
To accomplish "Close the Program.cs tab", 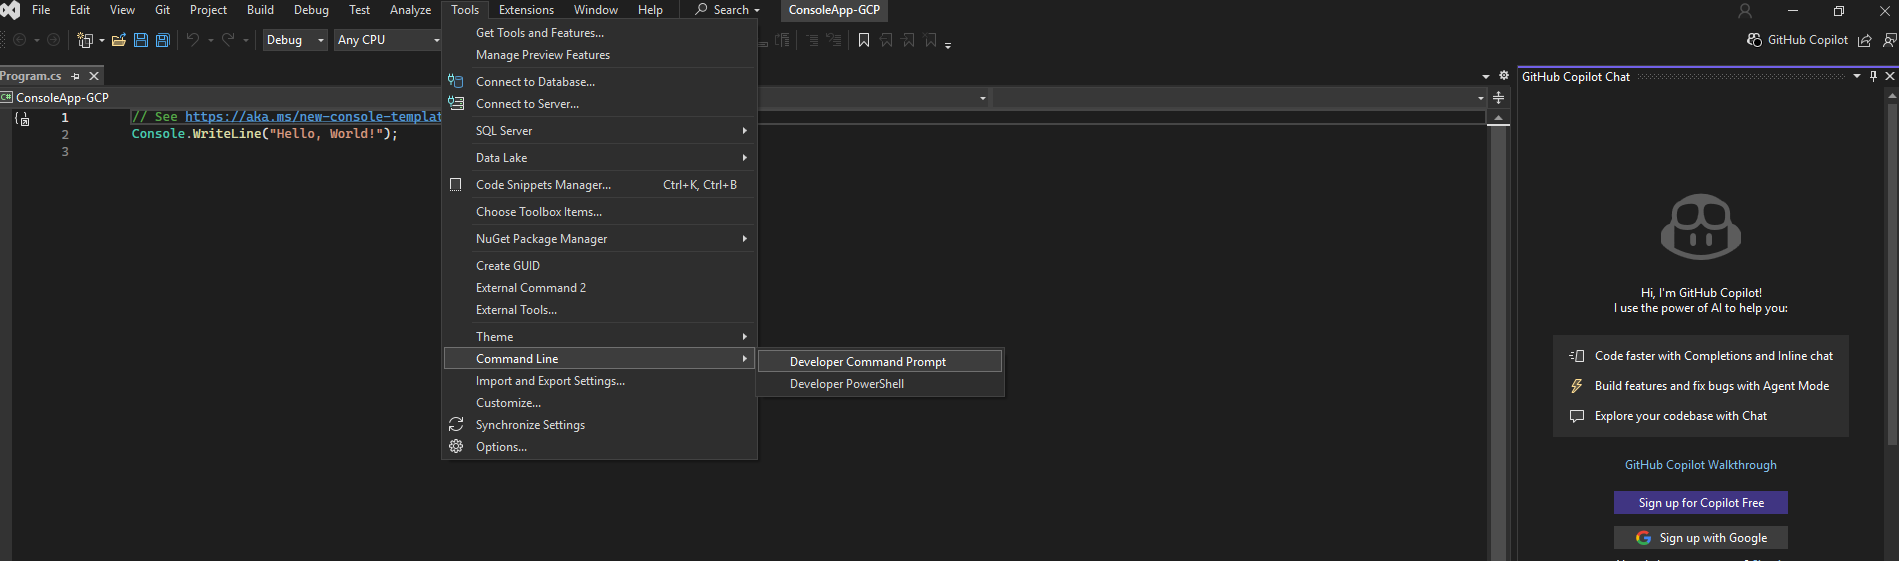I will pos(94,76).
